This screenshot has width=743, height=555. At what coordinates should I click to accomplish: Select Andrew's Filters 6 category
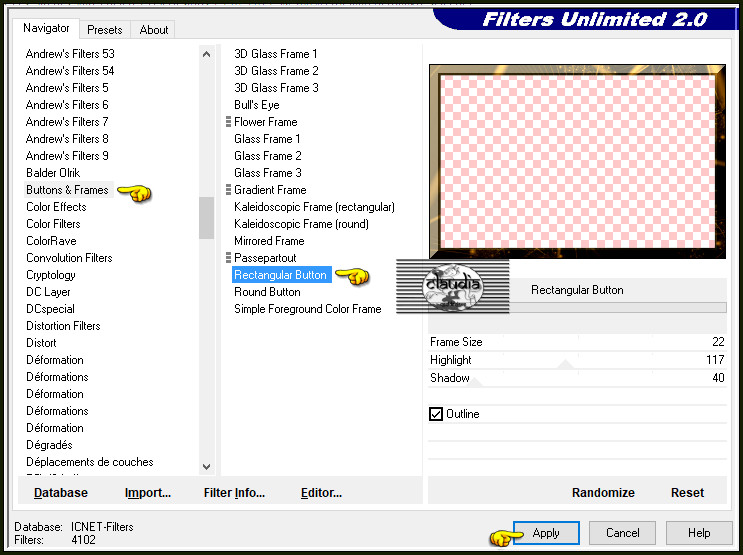[67, 105]
